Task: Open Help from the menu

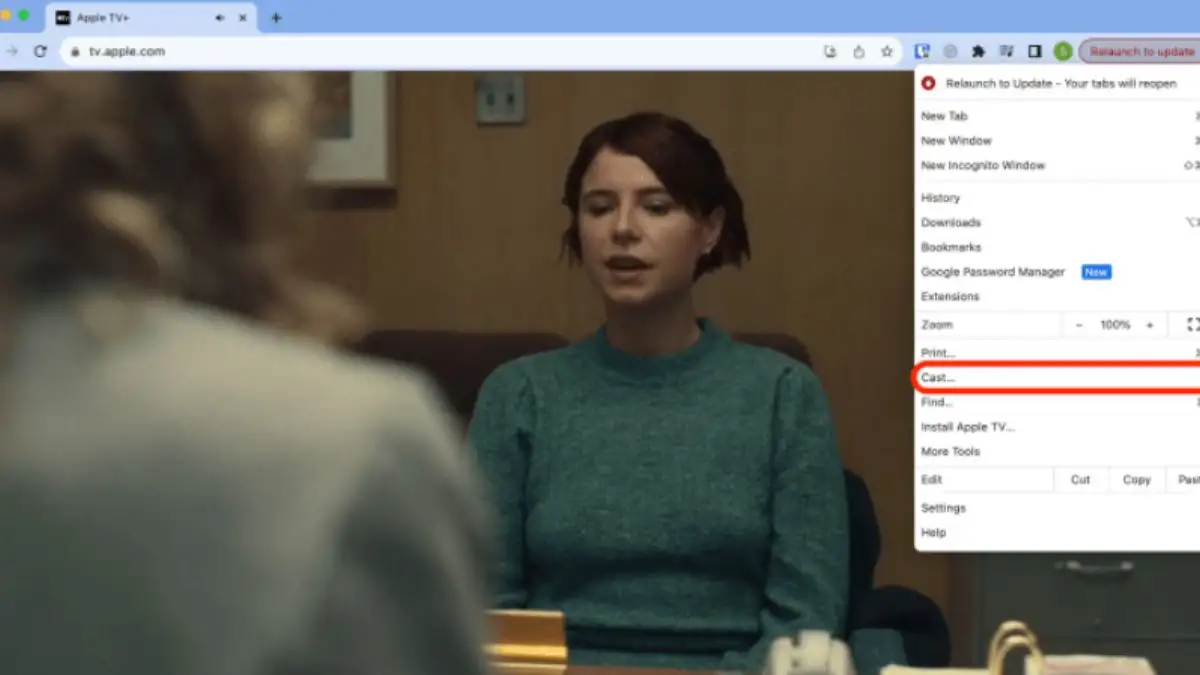Action: pos(1057,532)
